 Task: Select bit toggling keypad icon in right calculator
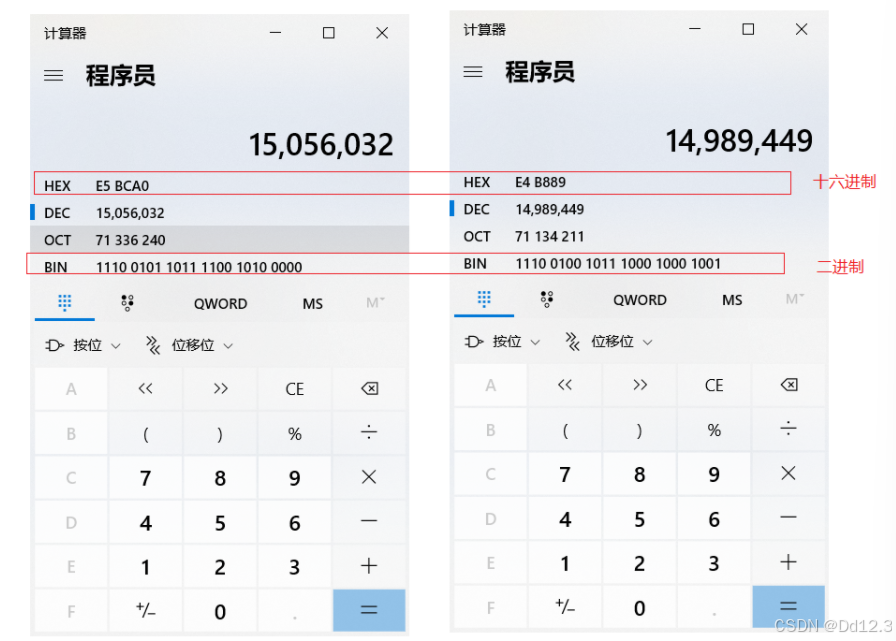pos(547,299)
